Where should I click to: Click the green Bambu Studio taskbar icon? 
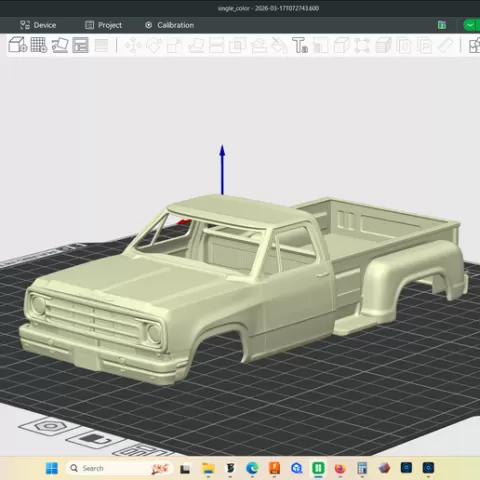tap(318, 468)
